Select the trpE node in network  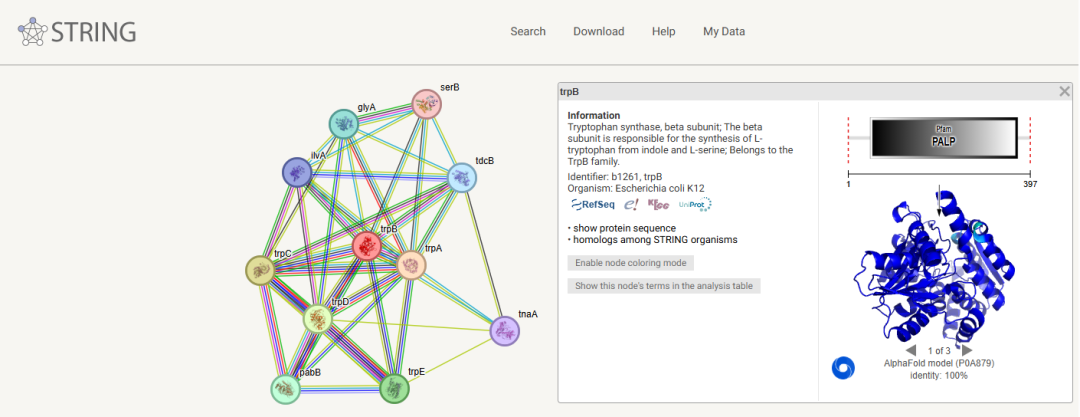point(395,388)
